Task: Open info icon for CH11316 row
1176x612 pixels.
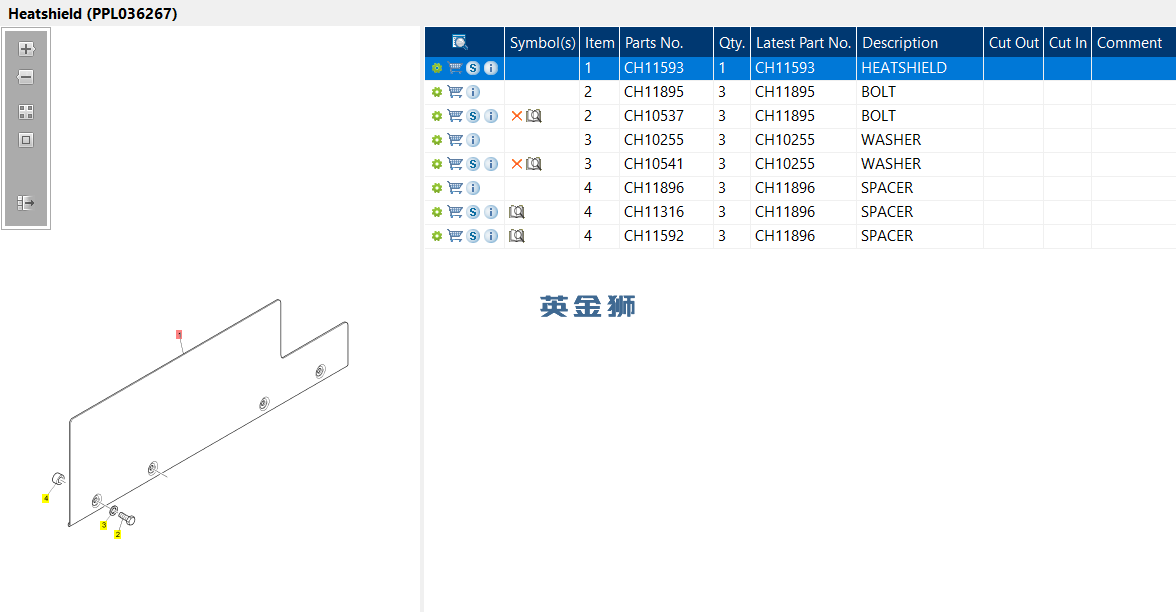Action: 490,212
